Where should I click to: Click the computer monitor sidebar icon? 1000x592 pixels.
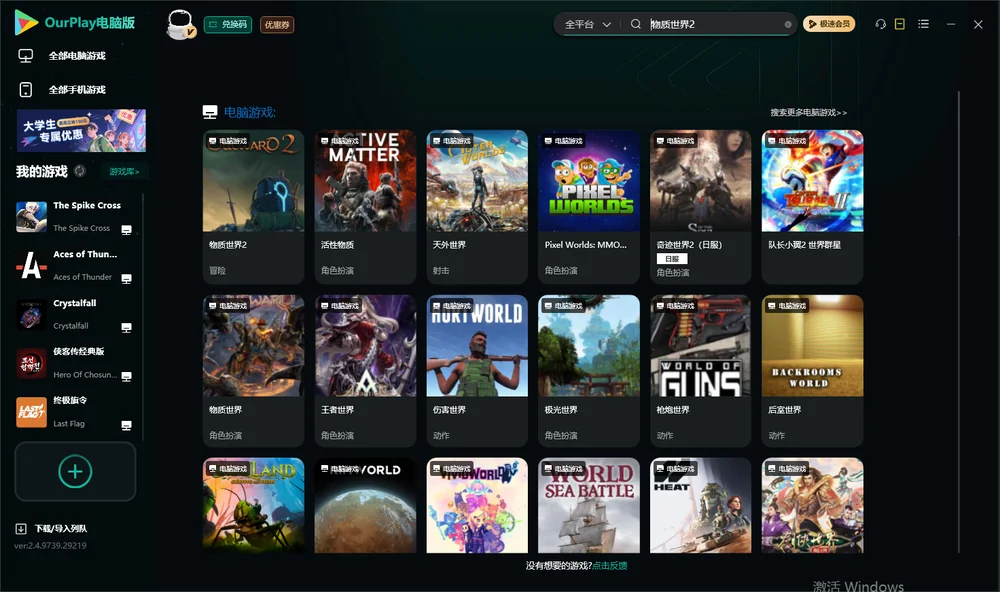point(26,56)
